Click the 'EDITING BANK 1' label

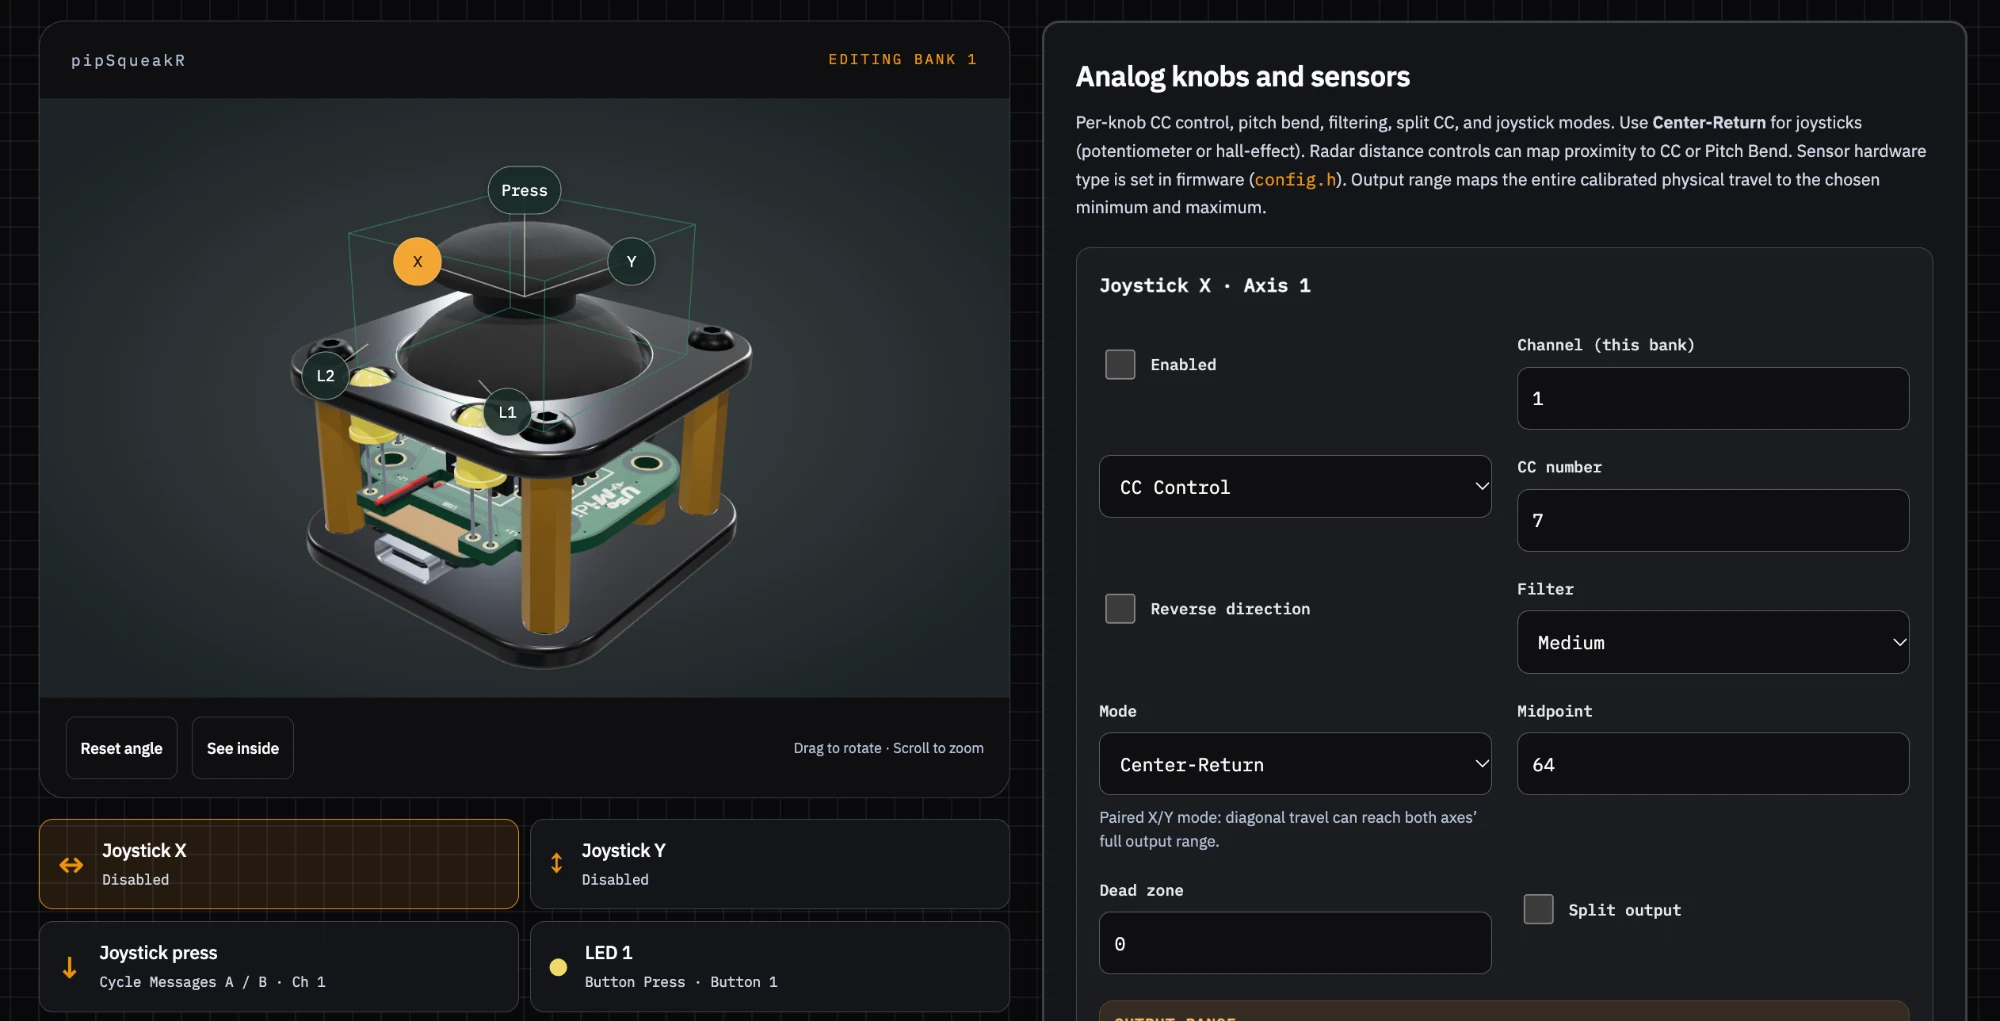(902, 60)
